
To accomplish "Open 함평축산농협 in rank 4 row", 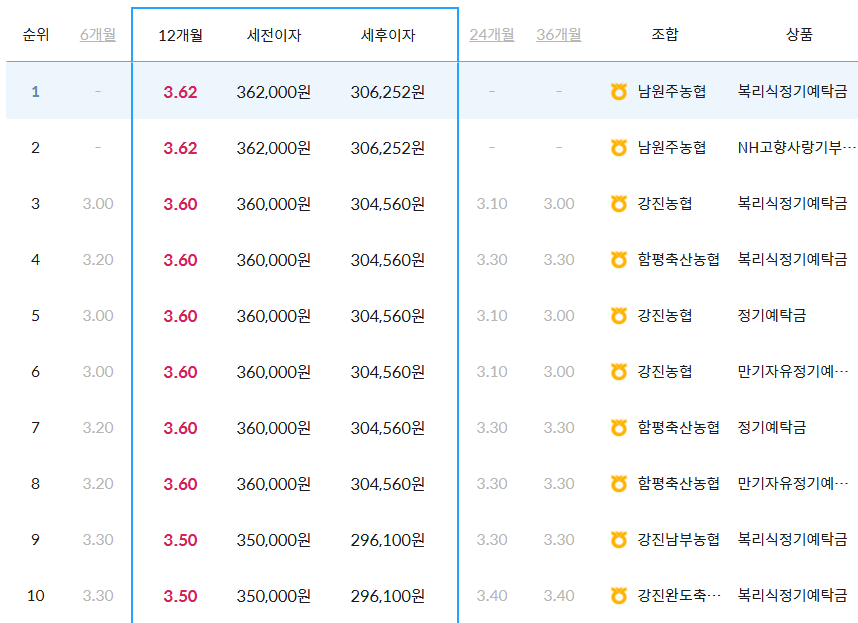I will click(x=679, y=259).
